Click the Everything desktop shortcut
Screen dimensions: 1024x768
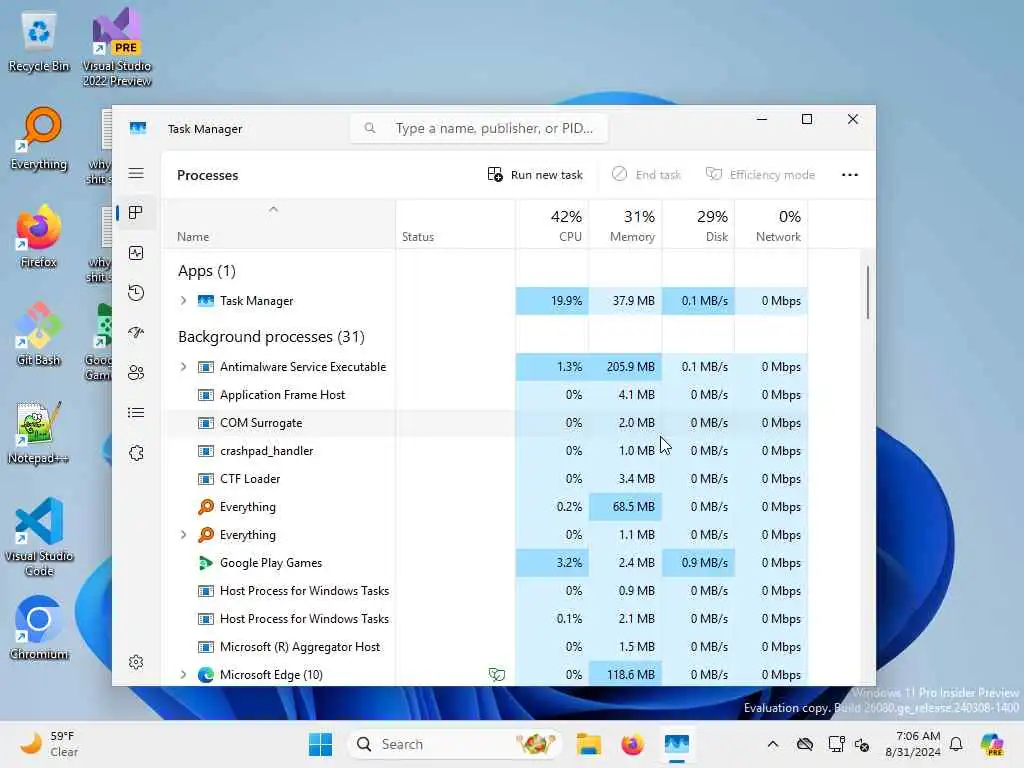39,140
